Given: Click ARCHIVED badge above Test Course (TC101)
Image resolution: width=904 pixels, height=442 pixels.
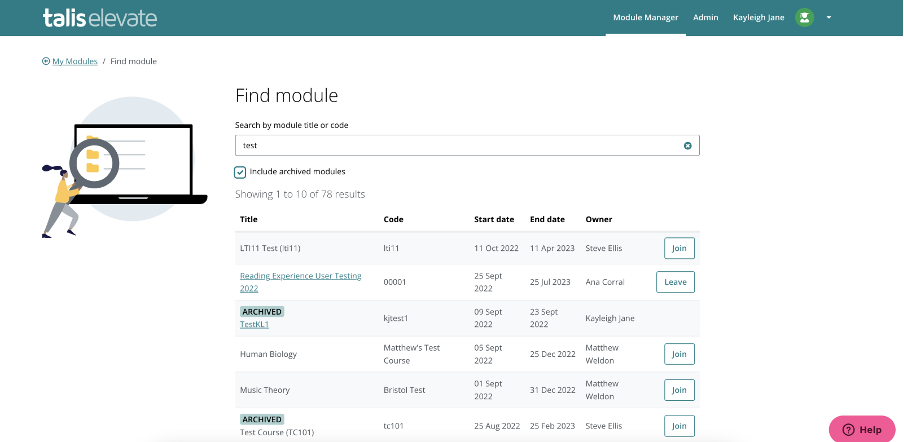Looking at the screenshot, I should coord(262,420).
